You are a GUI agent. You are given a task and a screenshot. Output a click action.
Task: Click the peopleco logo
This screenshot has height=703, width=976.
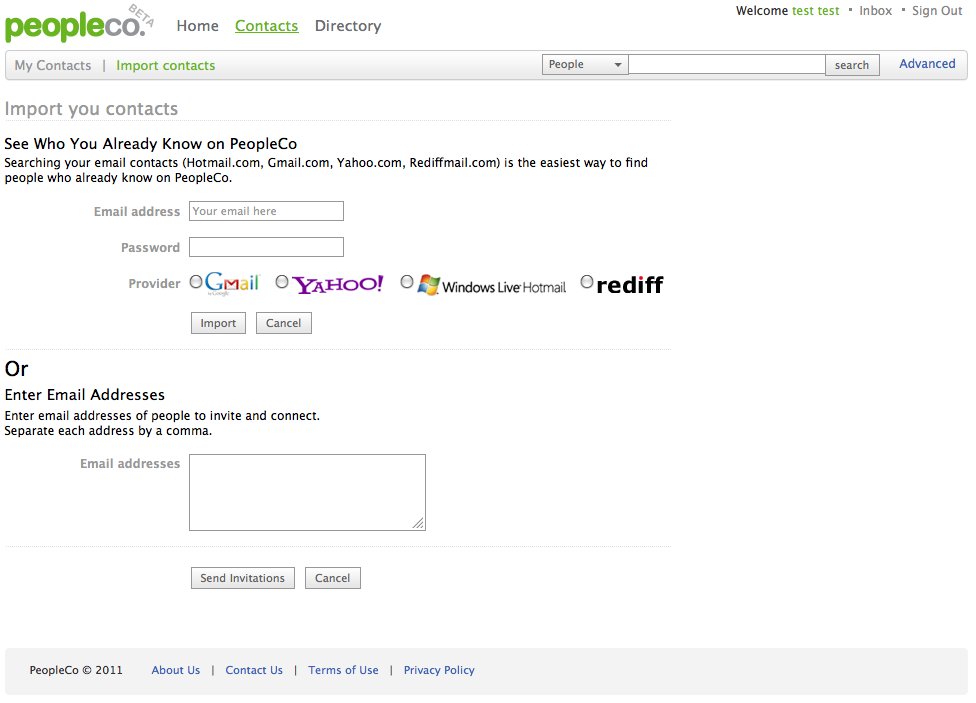coord(79,25)
